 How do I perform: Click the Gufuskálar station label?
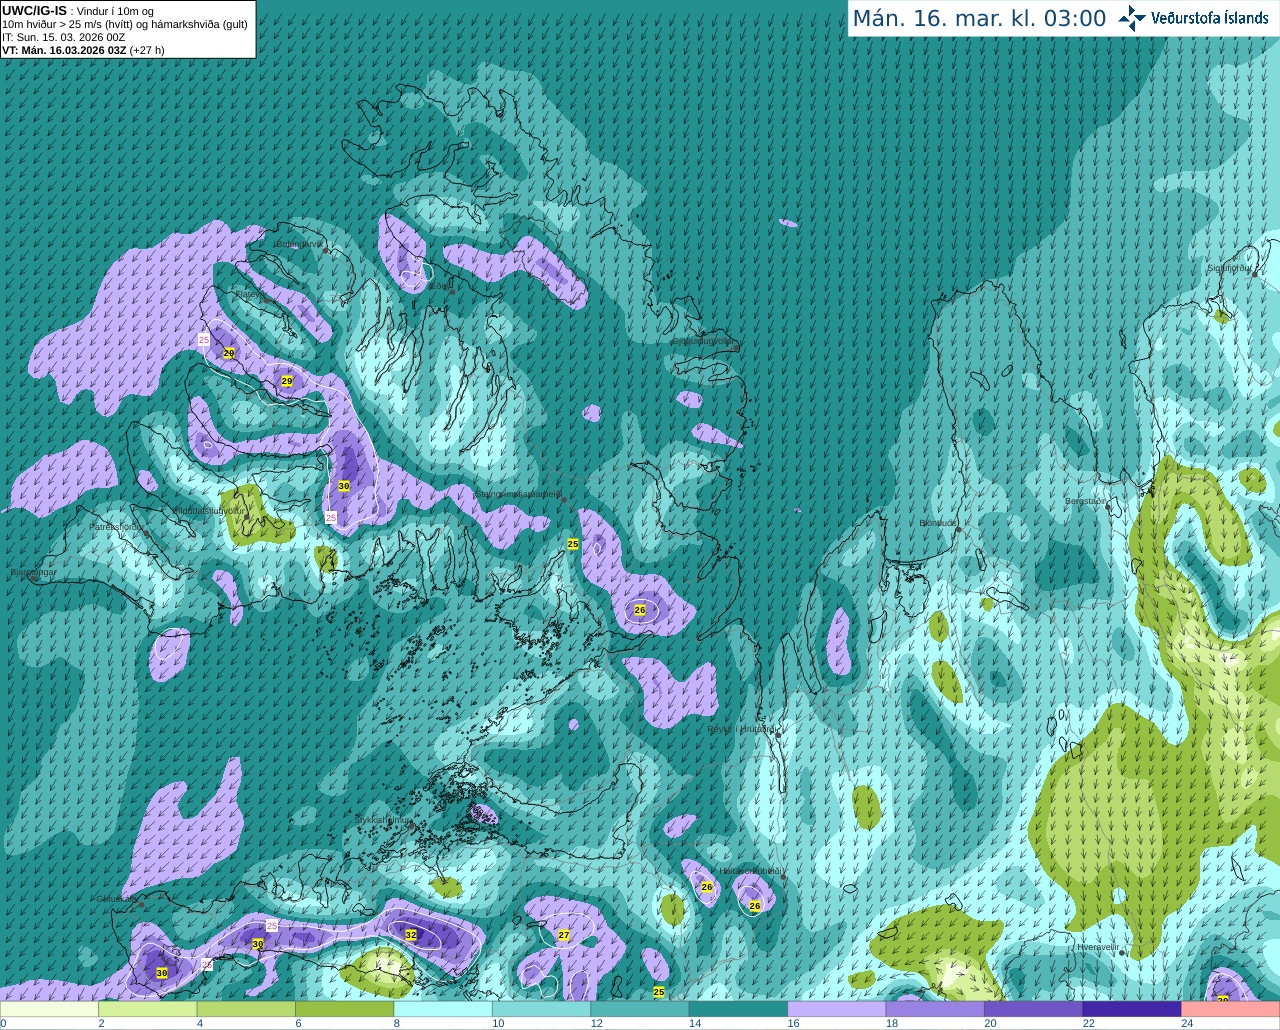(x=116, y=899)
